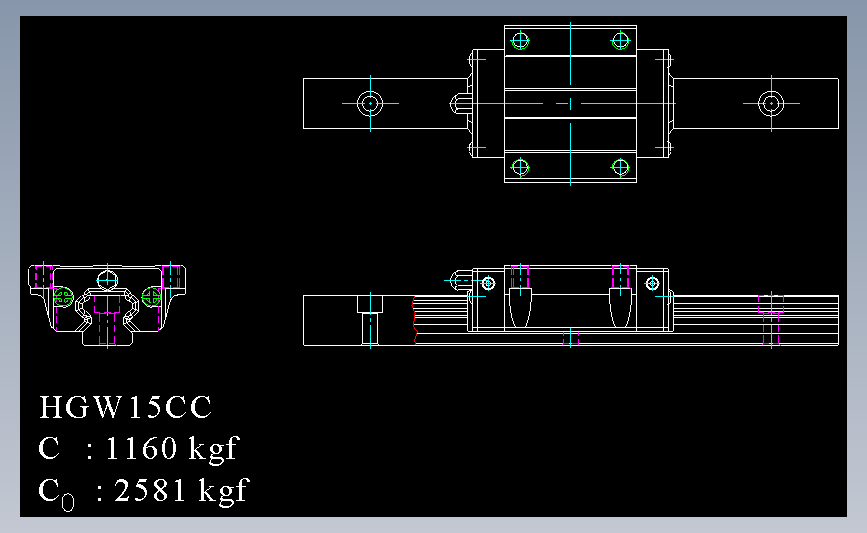
Task: Select bottom-right green bolt hole on block
Action: click(620, 167)
